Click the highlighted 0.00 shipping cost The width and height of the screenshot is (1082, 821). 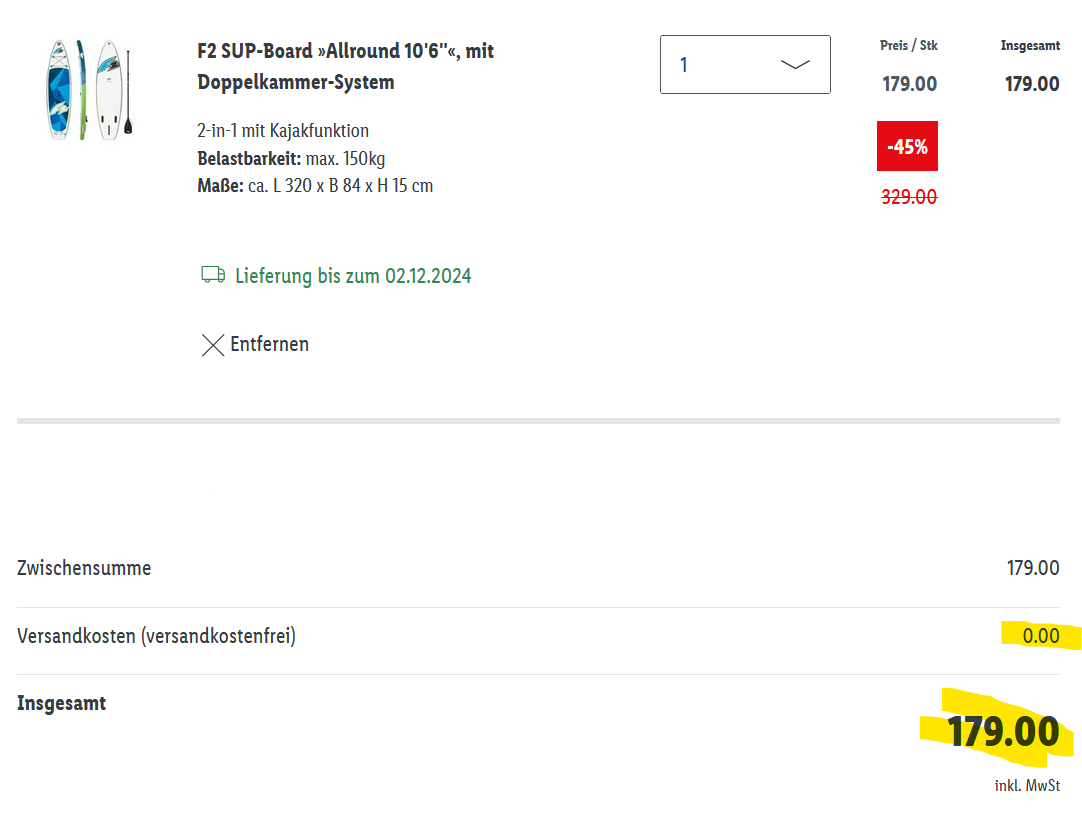[x=1040, y=636]
